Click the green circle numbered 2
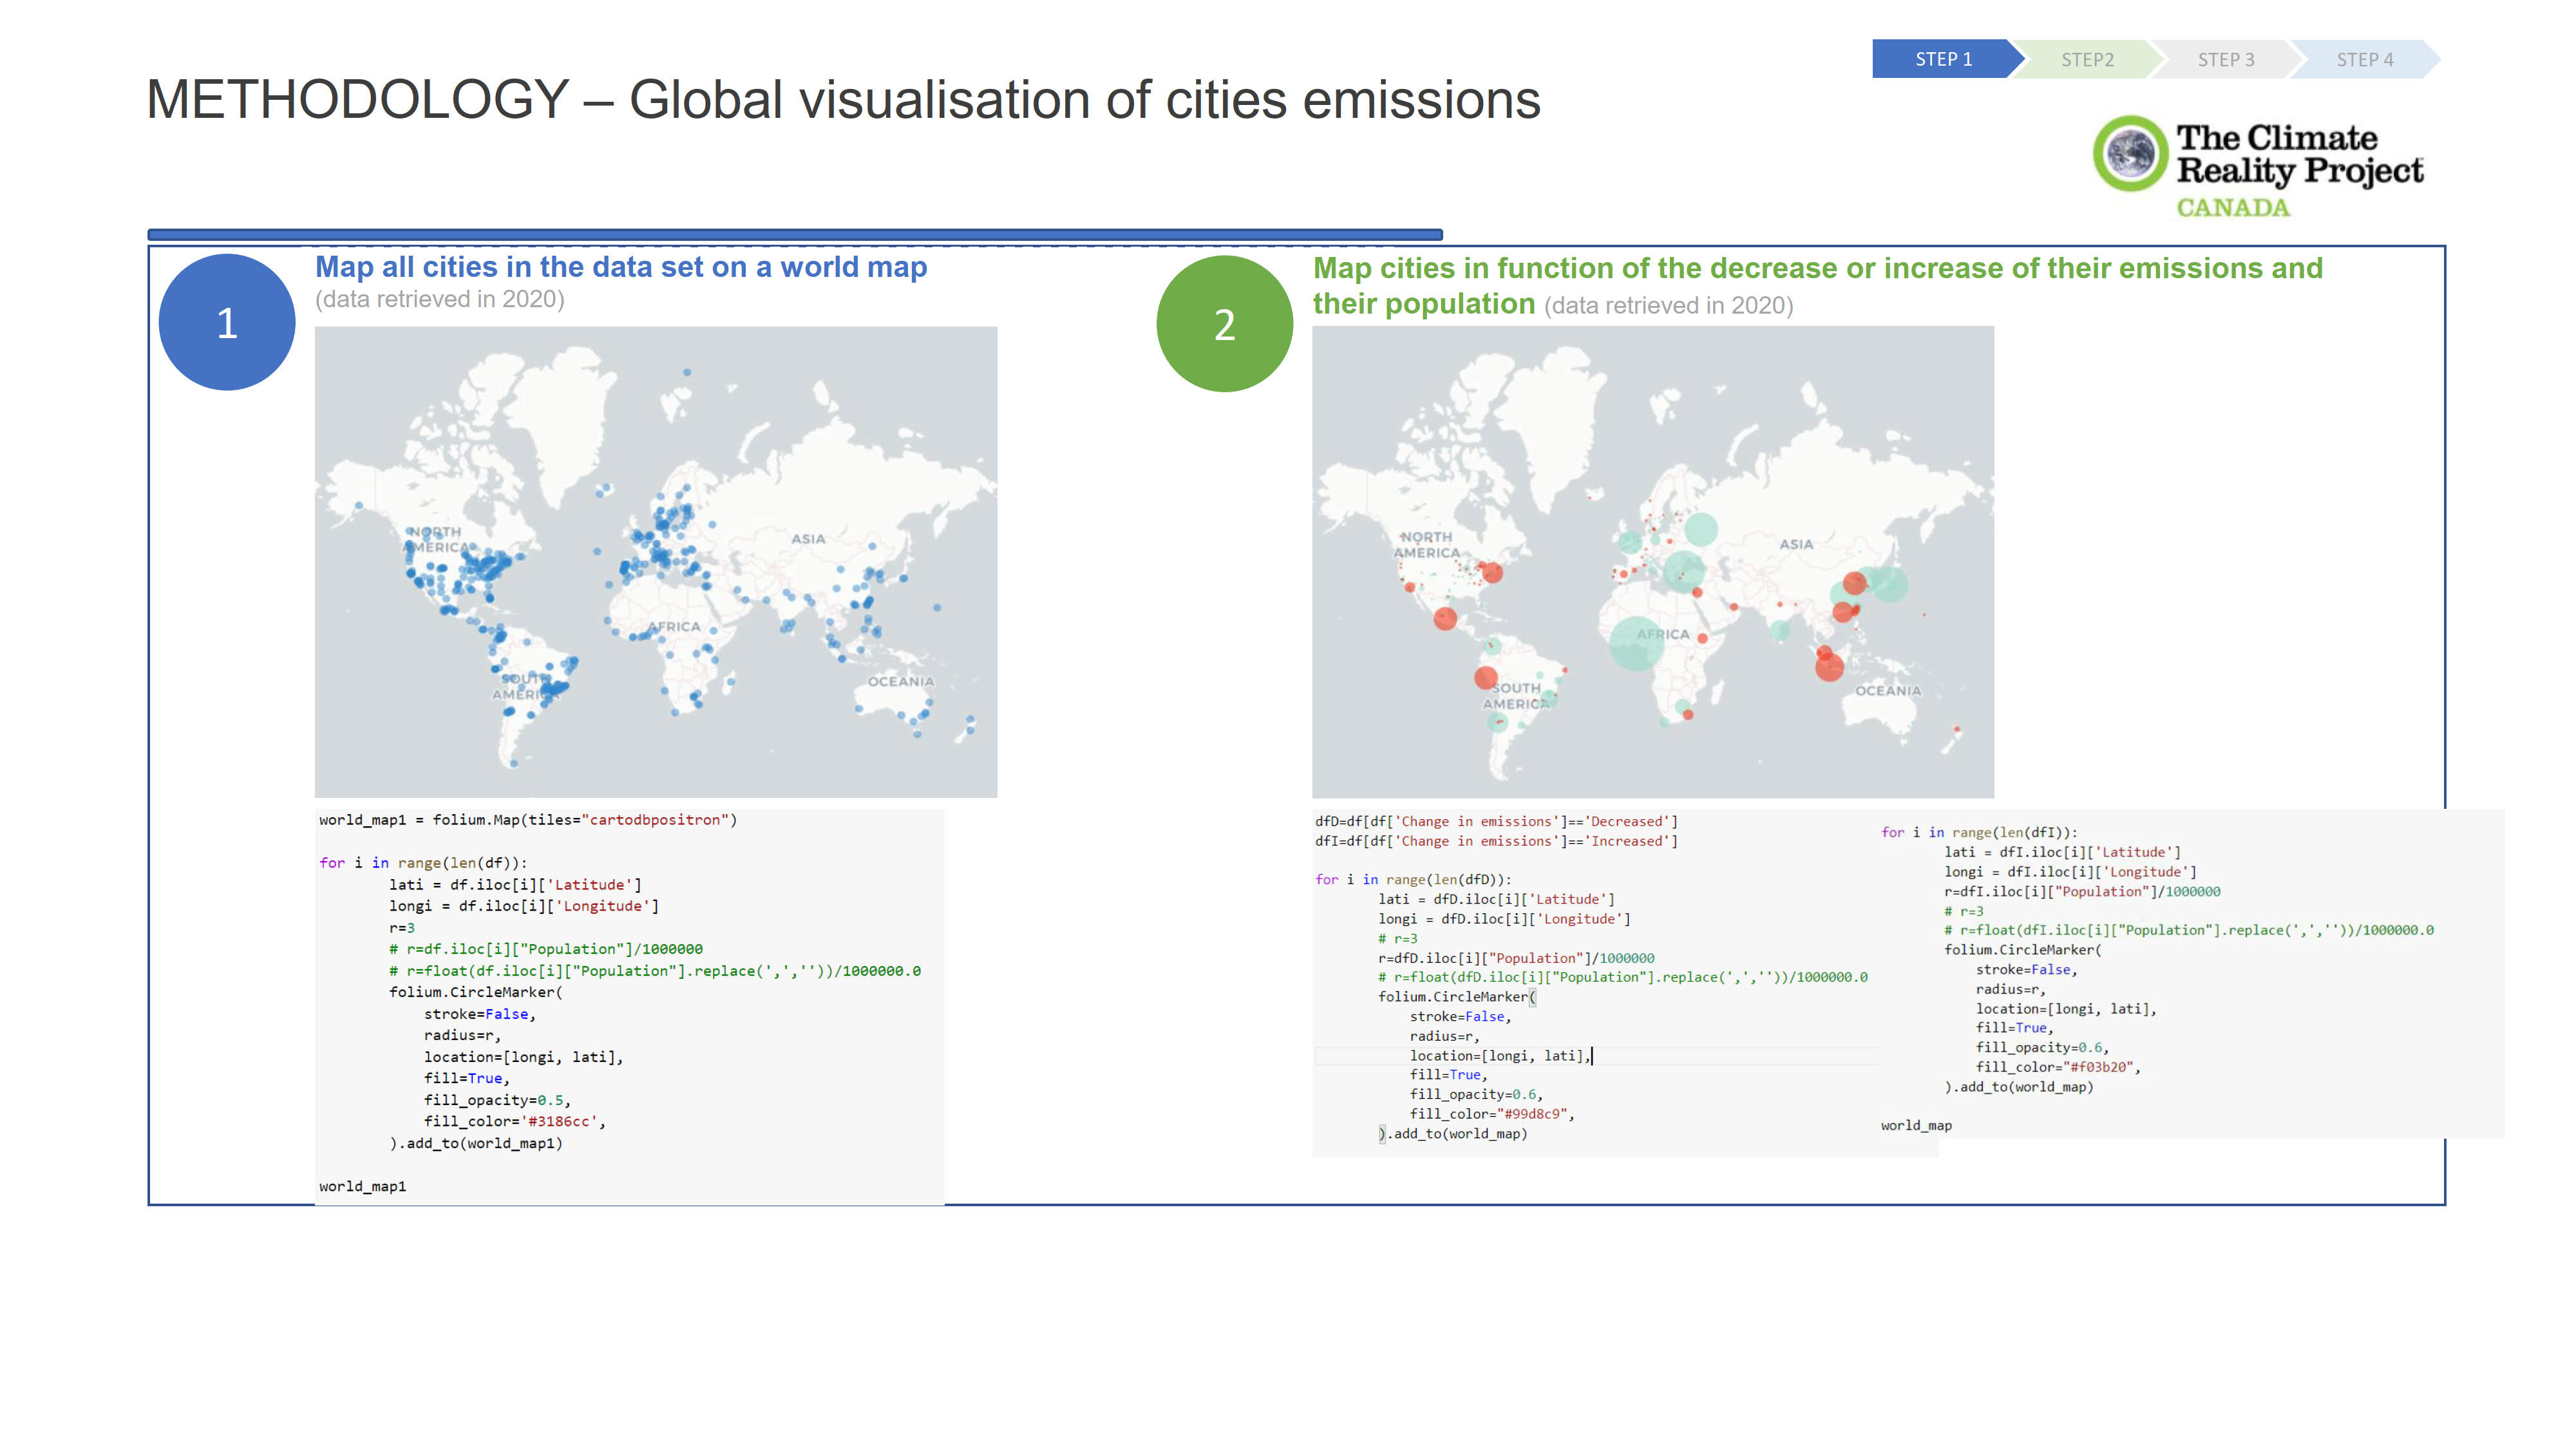The width and height of the screenshot is (2576, 1449). point(1224,324)
